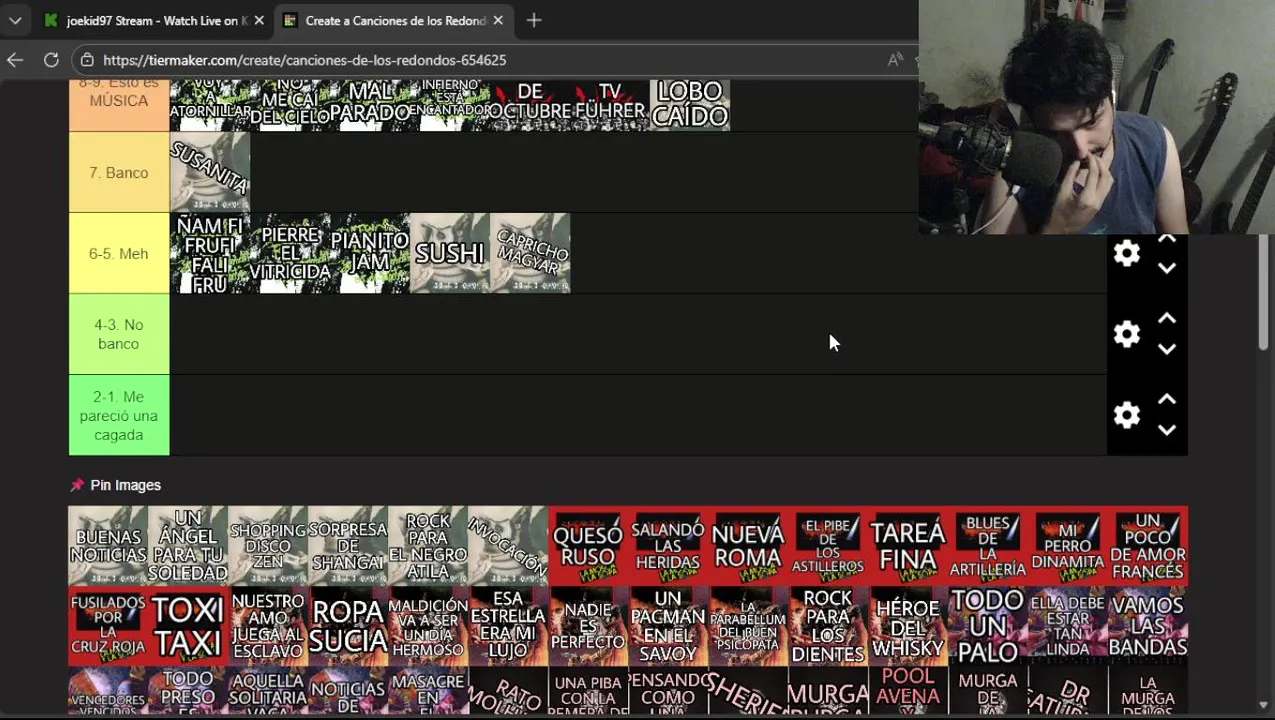Select the Shopping Disco Zen tile
1275x720 pixels.
coord(268,545)
